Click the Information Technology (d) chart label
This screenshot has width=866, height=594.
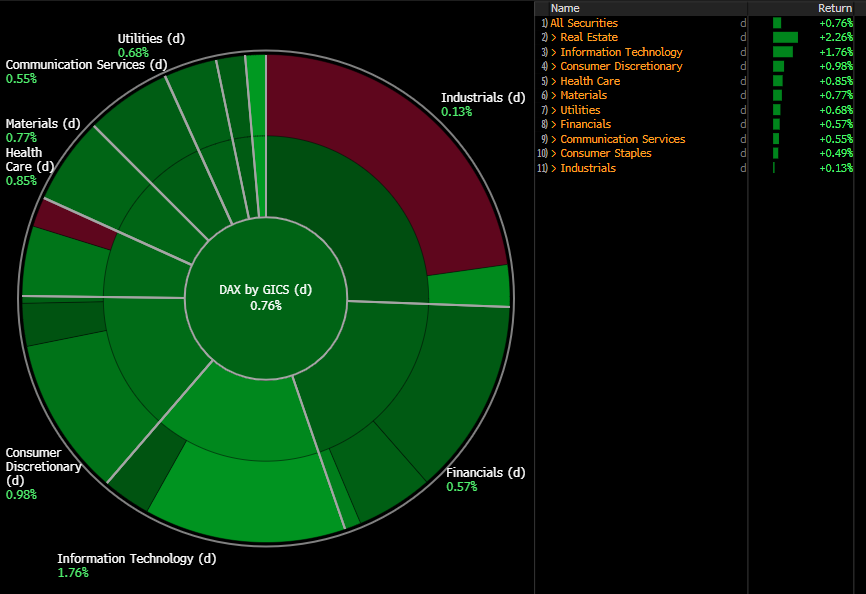[136, 559]
